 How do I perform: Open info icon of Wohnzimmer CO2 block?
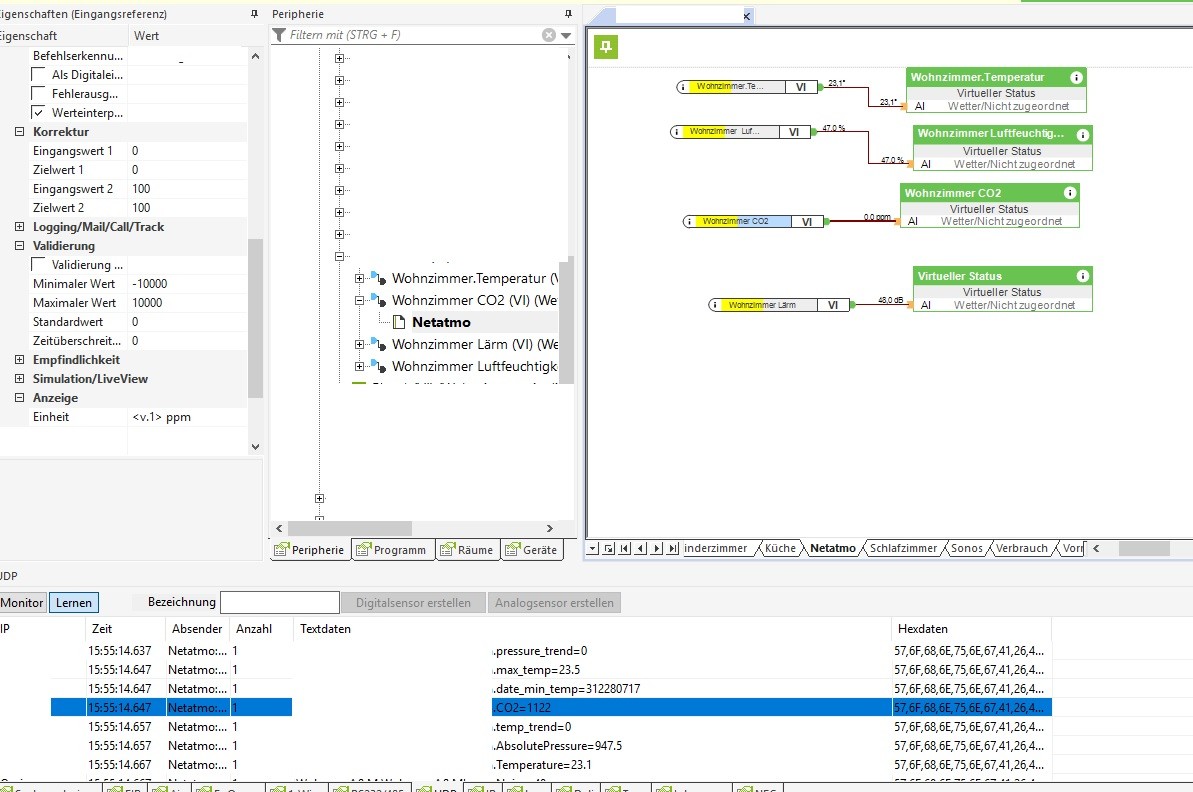pyautogui.click(x=1069, y=193)
